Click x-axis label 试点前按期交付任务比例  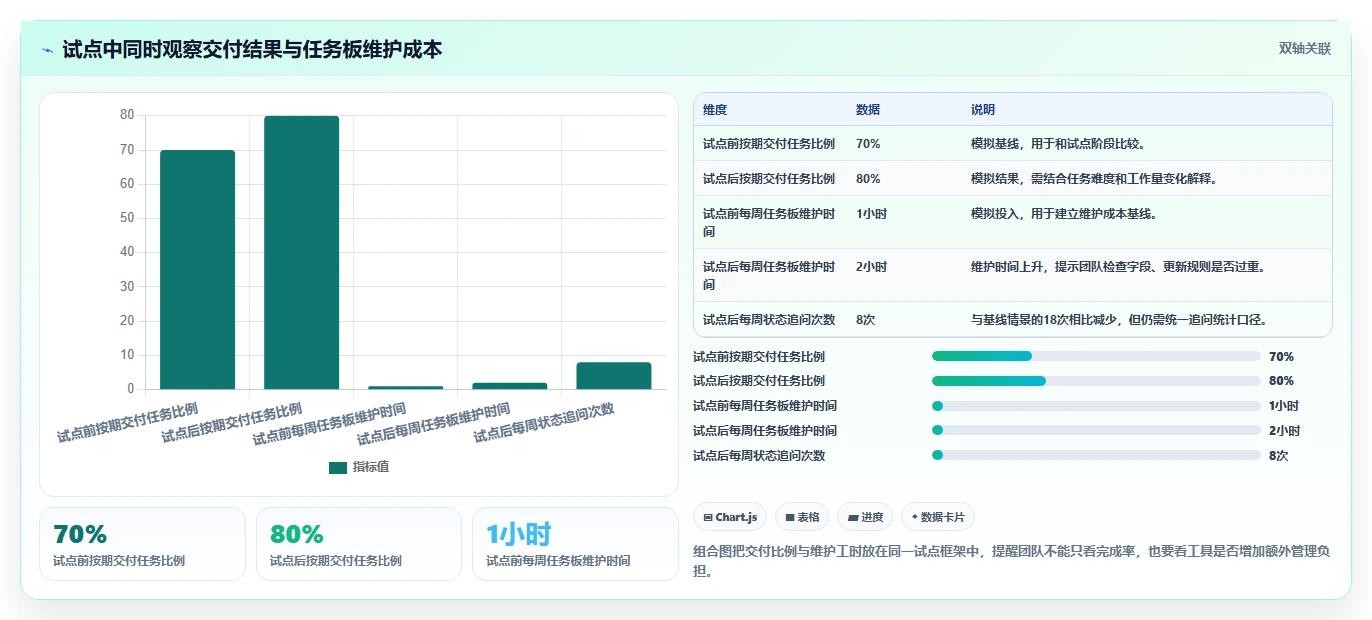point(128,422)
